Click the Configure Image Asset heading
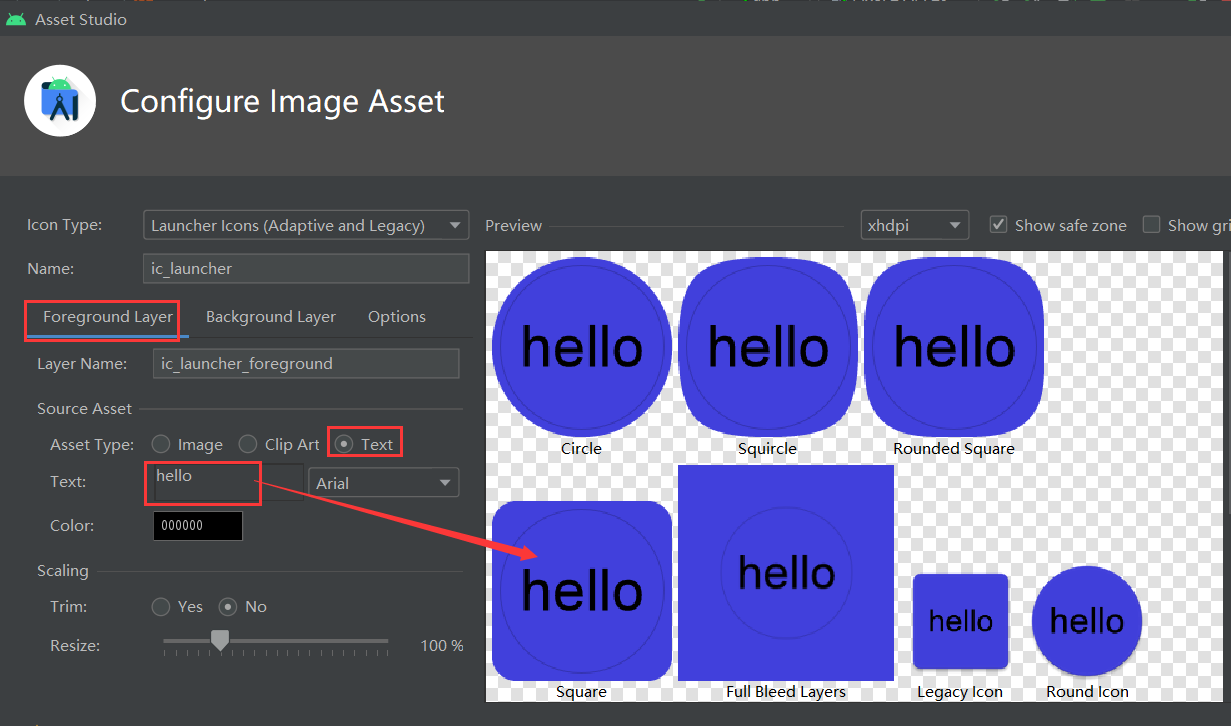1231x726 pixels. click(282, 102)
